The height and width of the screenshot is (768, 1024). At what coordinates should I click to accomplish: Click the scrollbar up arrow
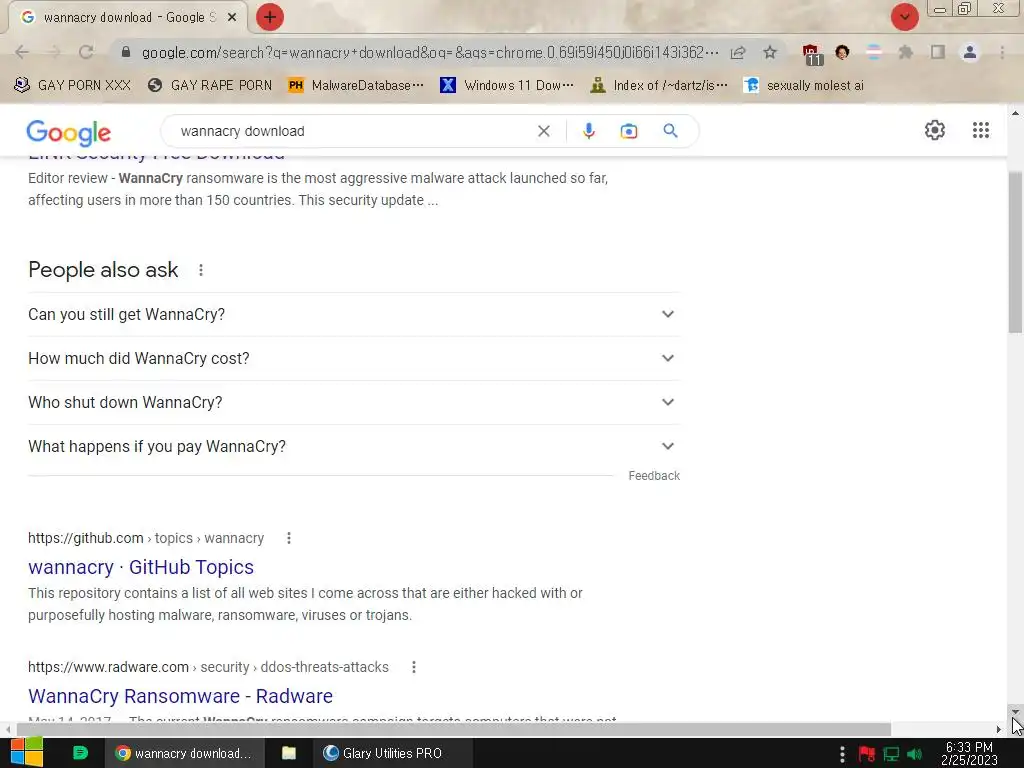(1016, 114)
